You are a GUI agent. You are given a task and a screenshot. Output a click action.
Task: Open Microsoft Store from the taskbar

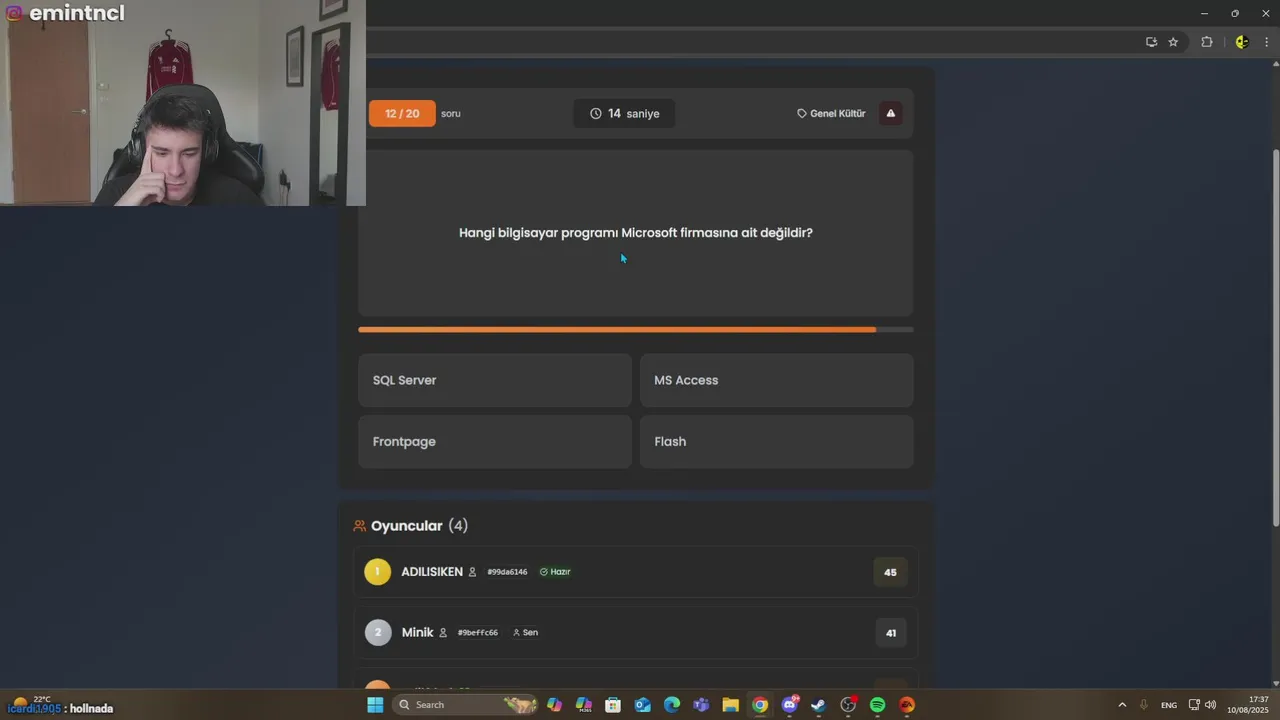pos(613,705)
